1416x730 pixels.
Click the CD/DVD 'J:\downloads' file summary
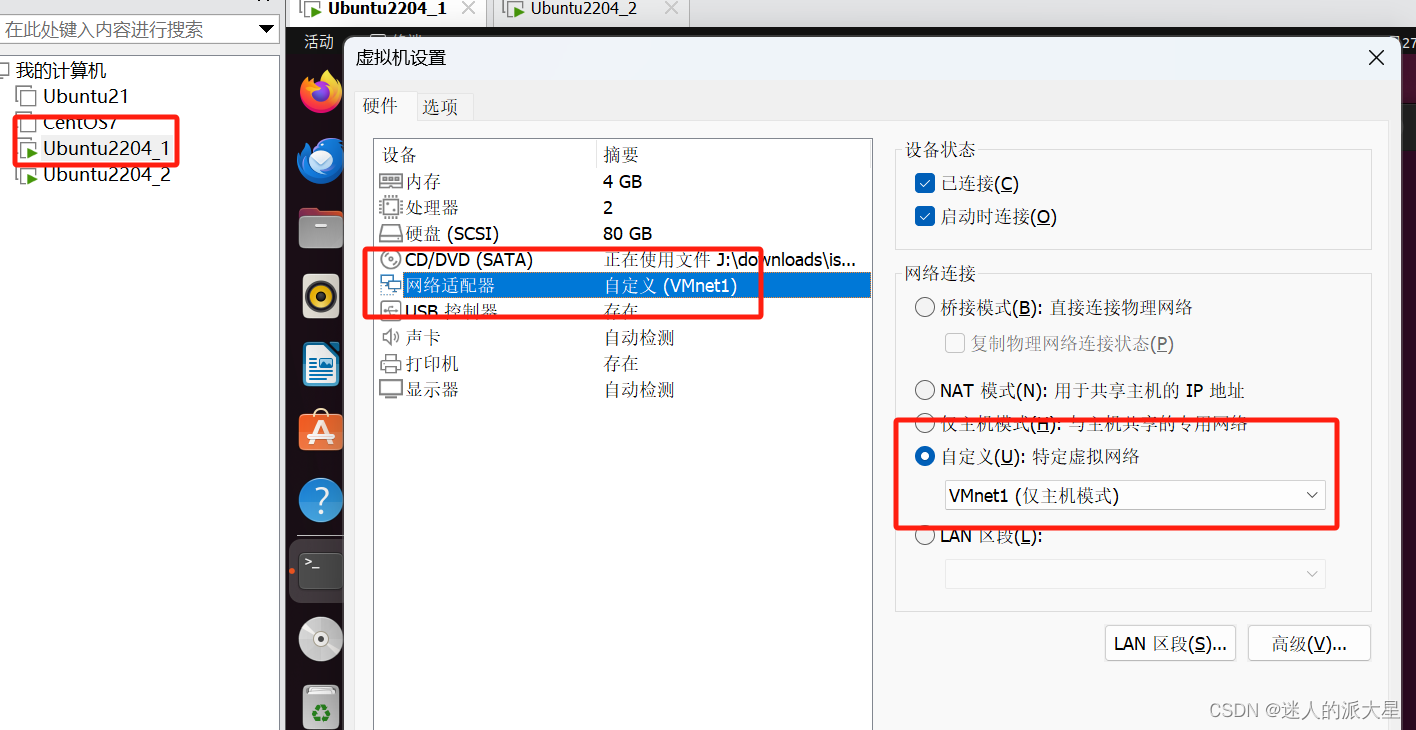(x=730, y=260)
